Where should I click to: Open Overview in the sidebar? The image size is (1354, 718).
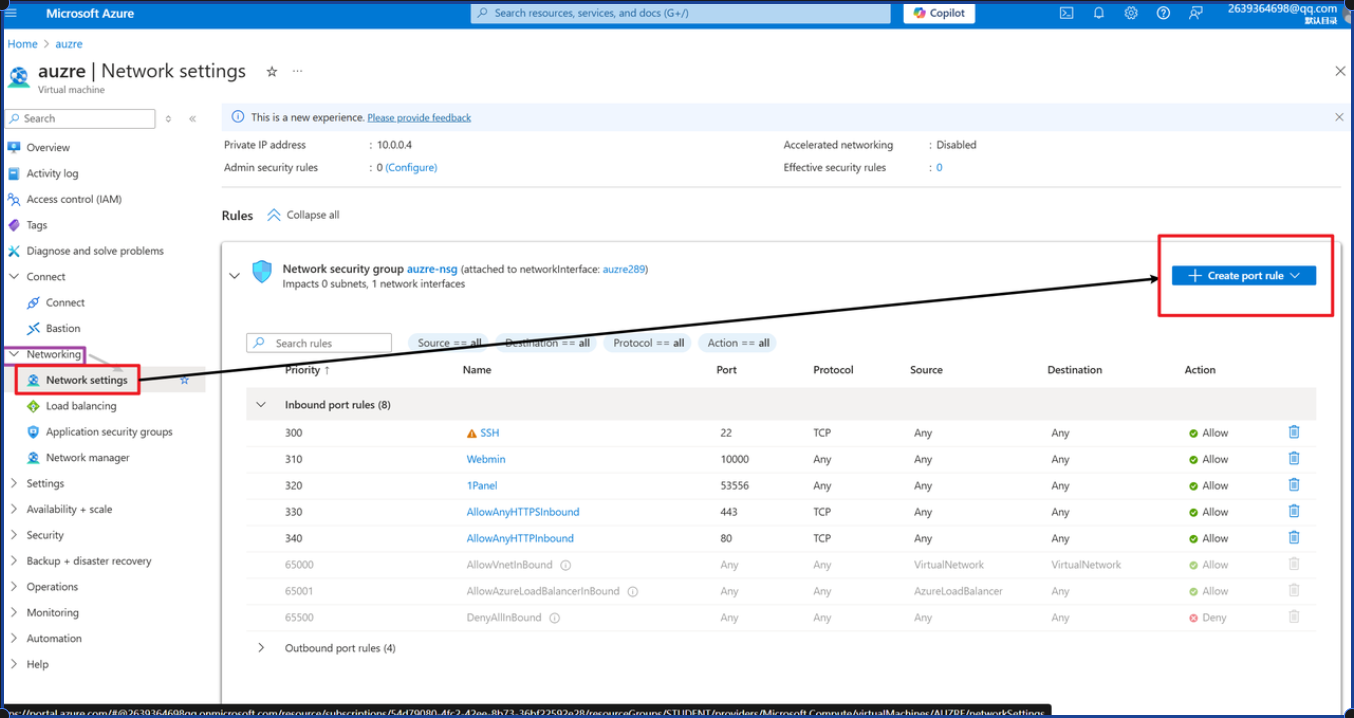coord(48,147)
